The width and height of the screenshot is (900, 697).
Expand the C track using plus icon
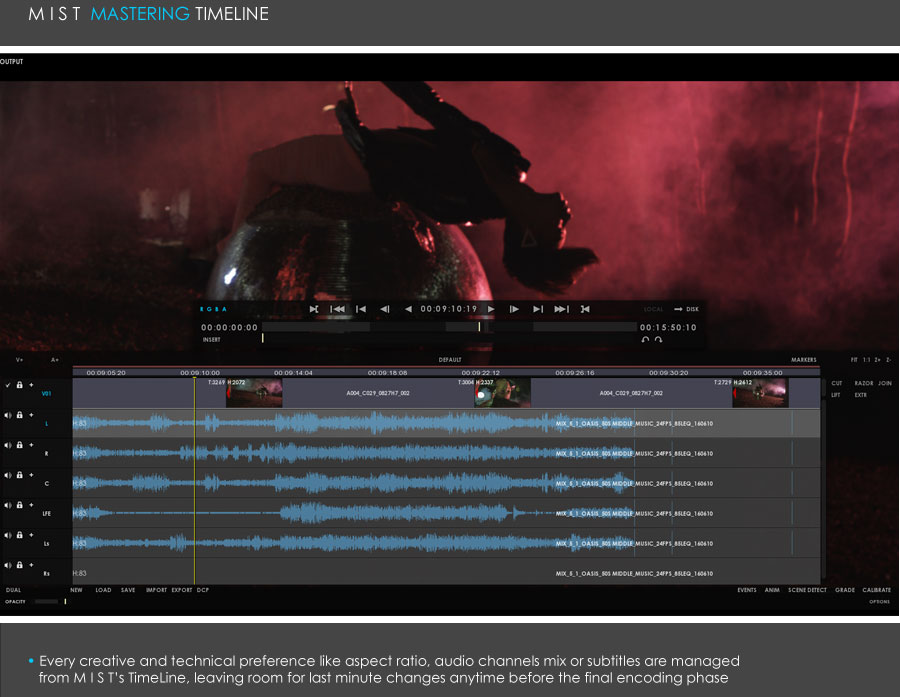(x=30, y=475)
